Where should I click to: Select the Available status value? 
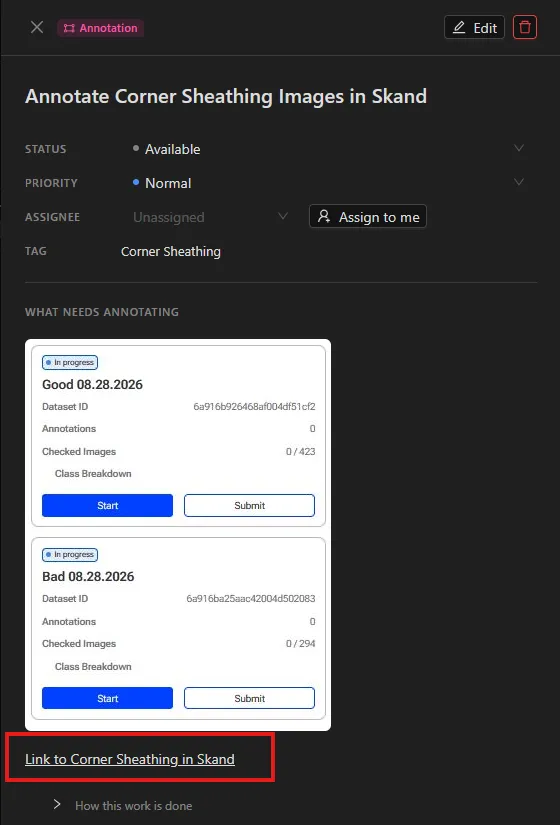point(173,149)
